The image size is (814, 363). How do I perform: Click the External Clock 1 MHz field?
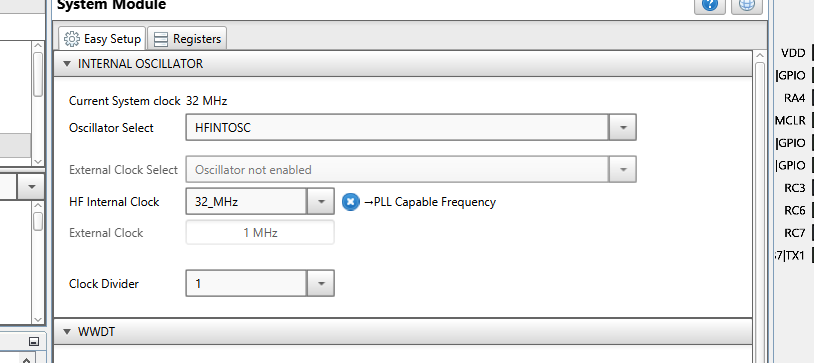tap(260, 233)
